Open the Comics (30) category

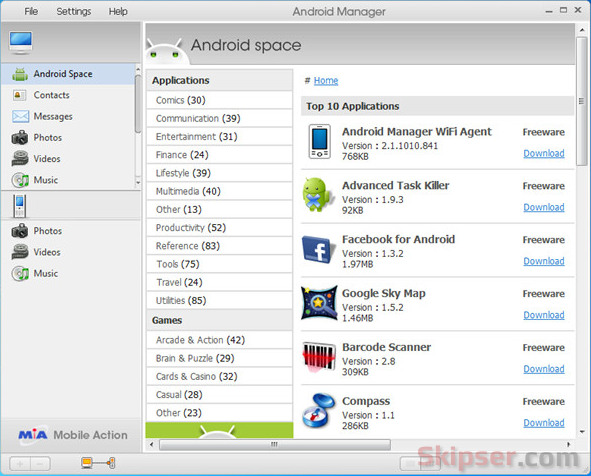(219, 100)
